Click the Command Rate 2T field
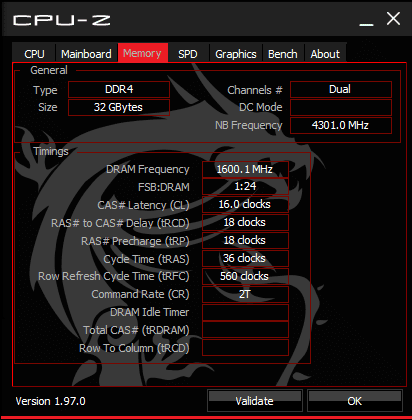Screen dimensions: 412x420 245,294
